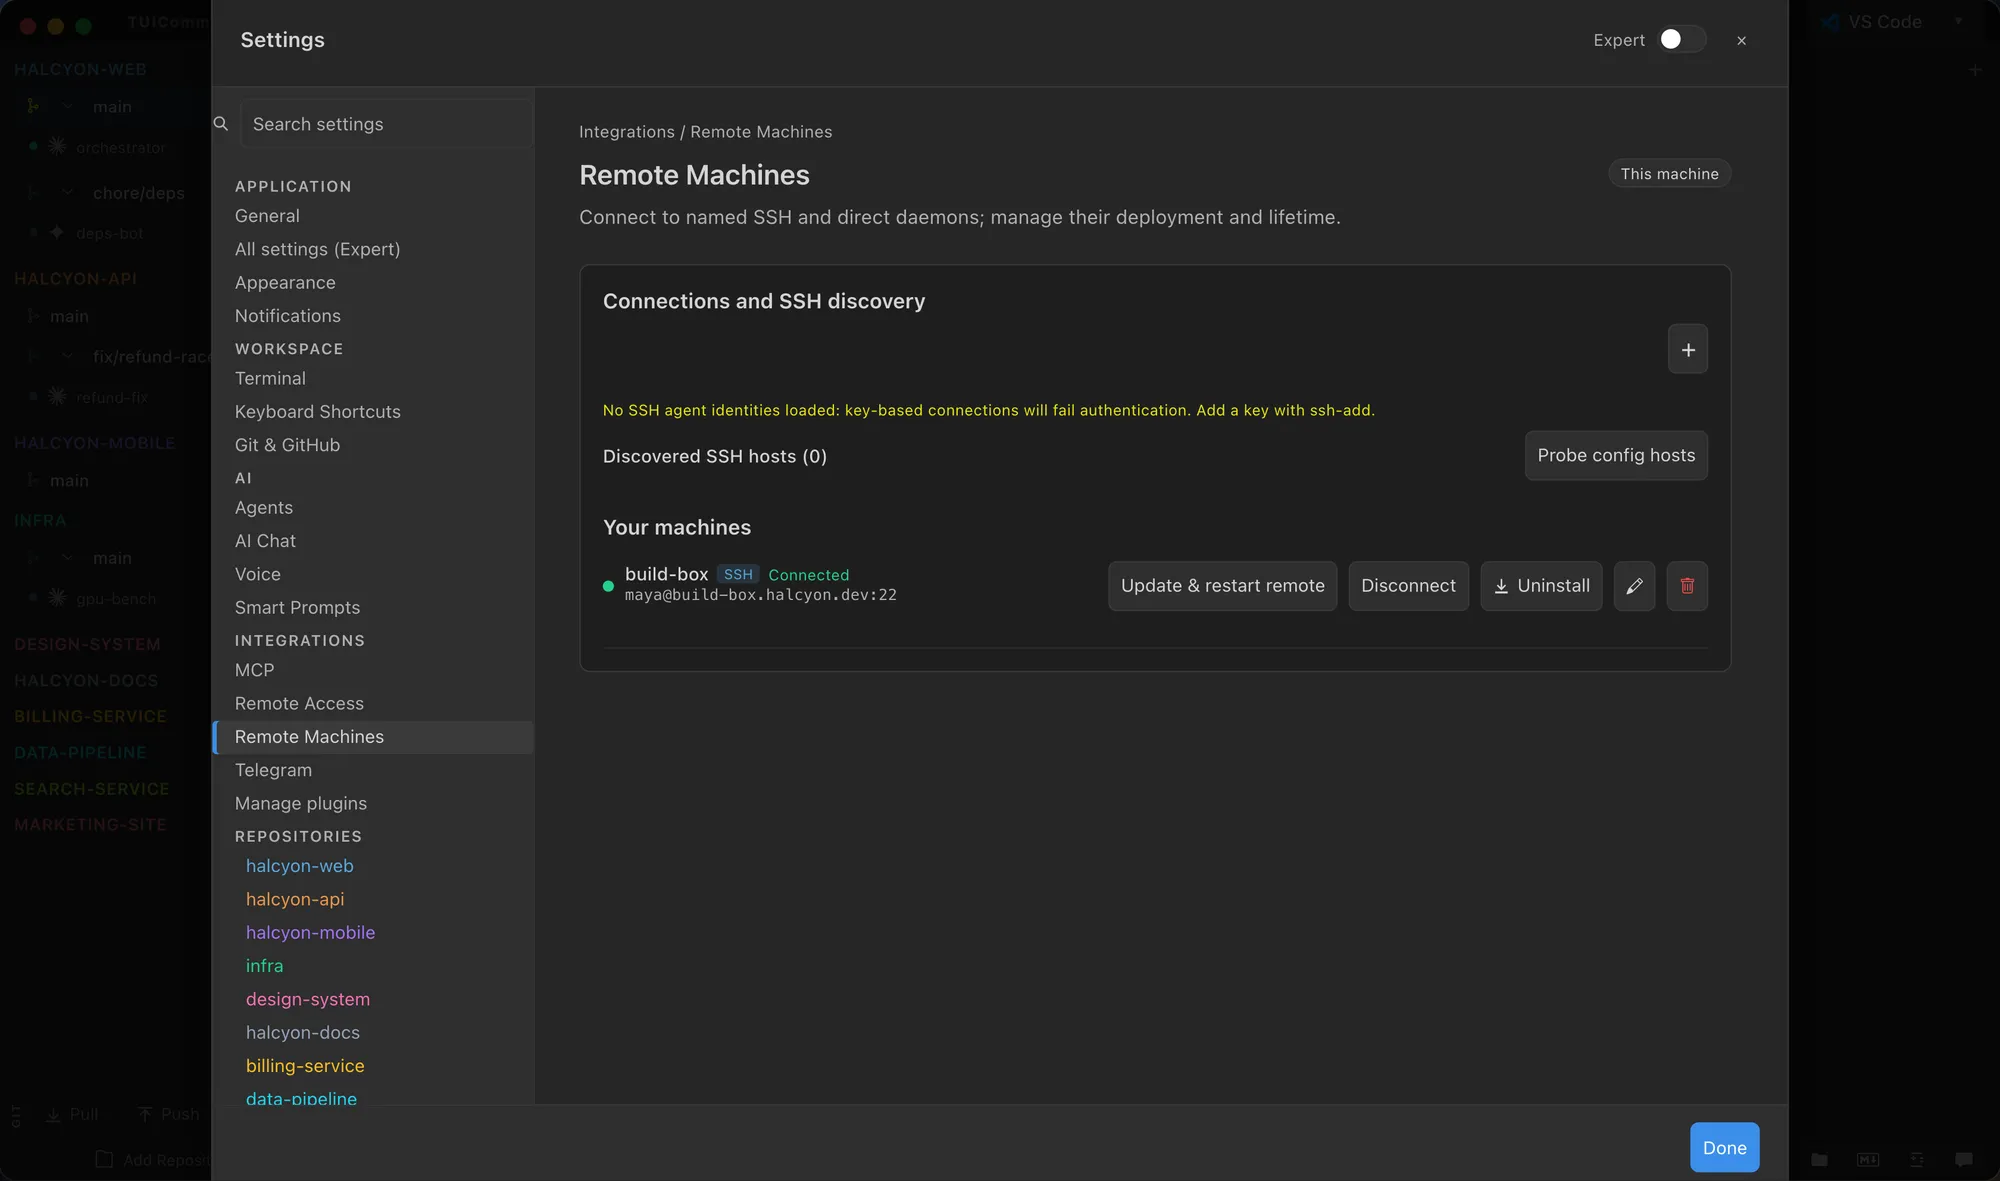Viewport: 2000px width, 1181px height.
Task: Open Manage plugins
Action: point(373,803)
